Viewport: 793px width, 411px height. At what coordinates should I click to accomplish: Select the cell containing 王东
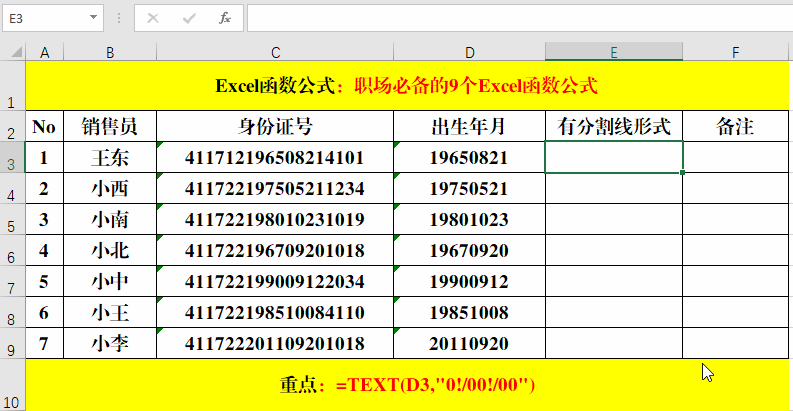(110, 157)
